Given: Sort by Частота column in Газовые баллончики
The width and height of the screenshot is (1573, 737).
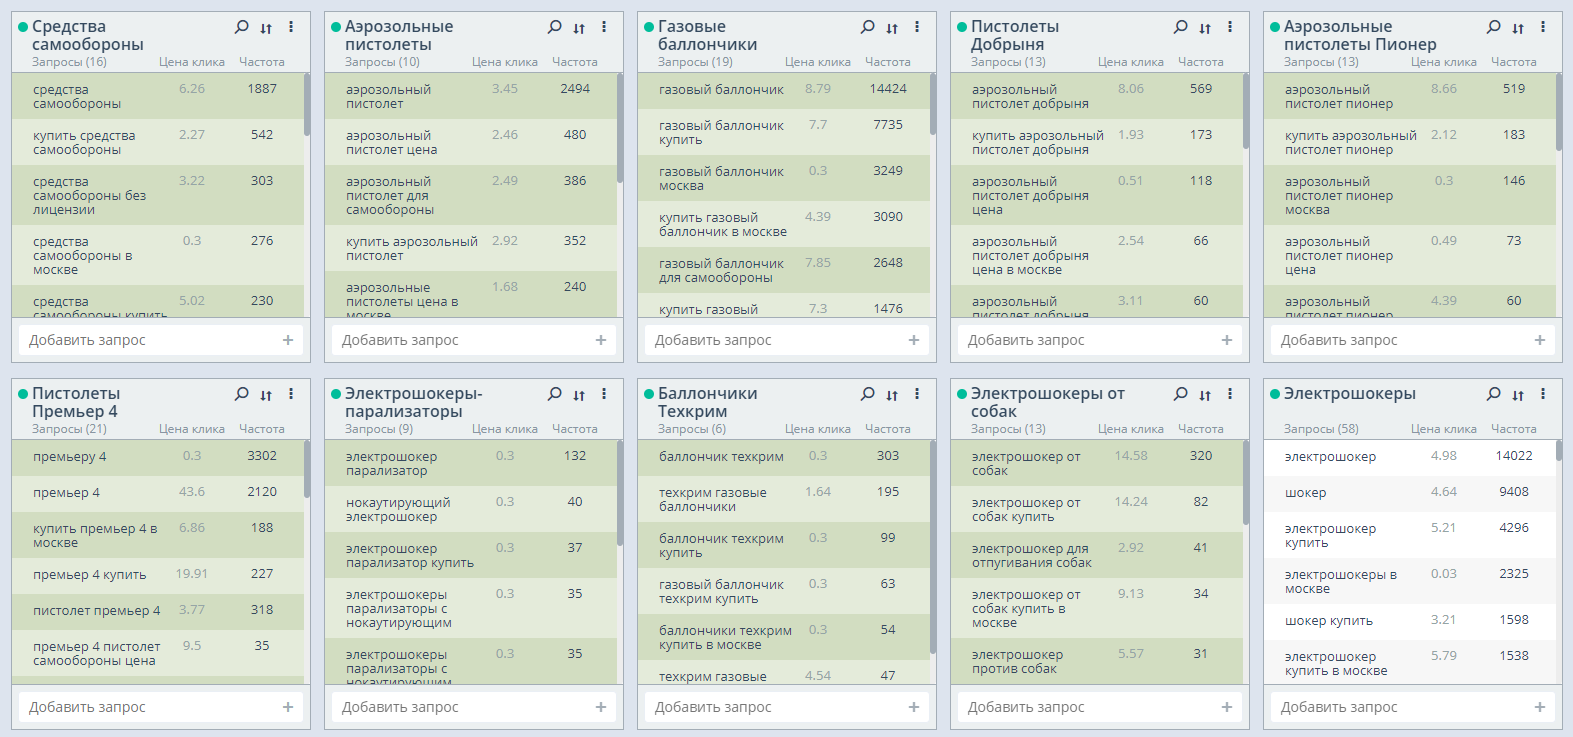Looking at the screenshot, I should tap(887, 62).
